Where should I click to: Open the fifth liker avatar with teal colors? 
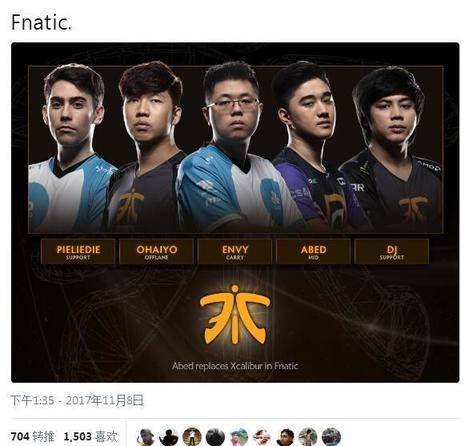(239, 437)
